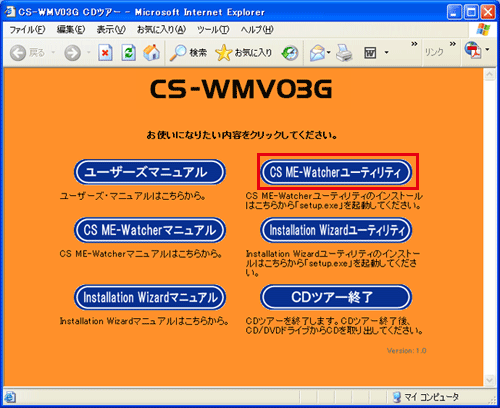Click text CS ME-Watcherマニュアルはこちらから。
Viewport: 500px width, 408px height.
pos(141,254)
